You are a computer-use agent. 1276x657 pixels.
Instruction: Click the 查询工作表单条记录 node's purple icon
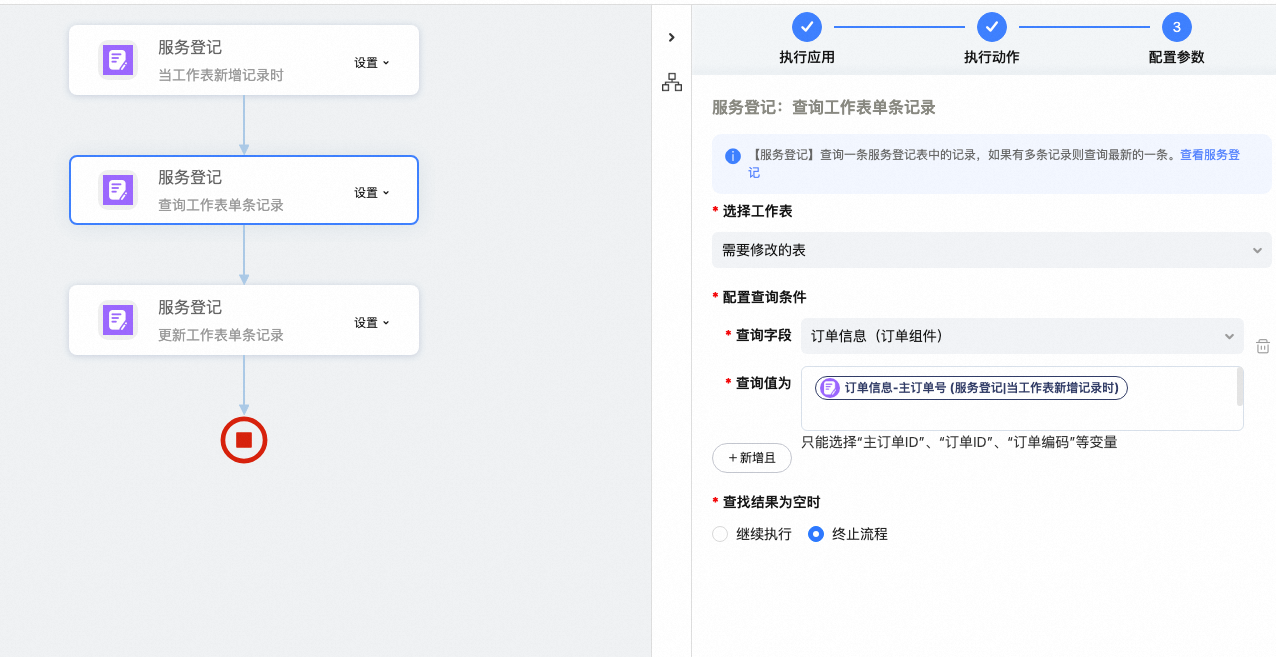point(118,190)
